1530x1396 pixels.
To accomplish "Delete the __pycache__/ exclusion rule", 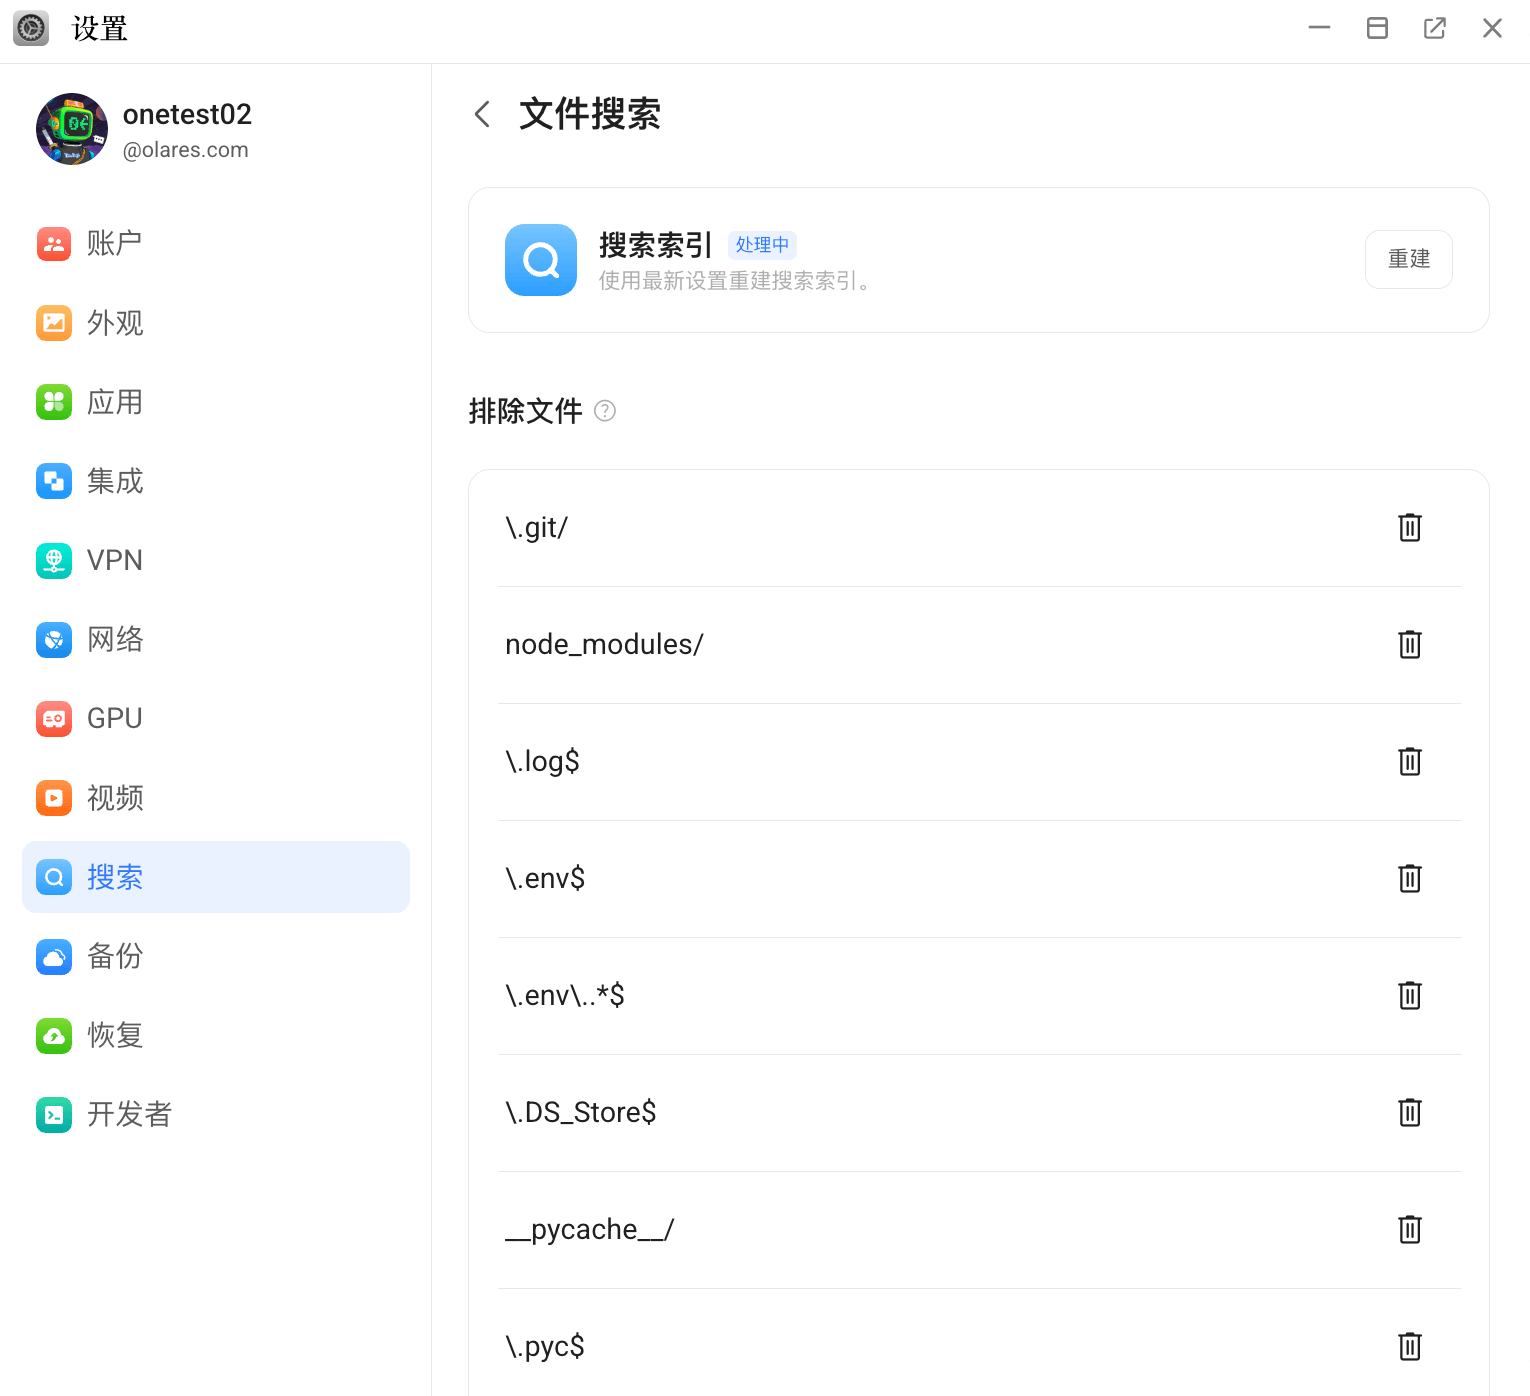I will tap(1409, 1229).
